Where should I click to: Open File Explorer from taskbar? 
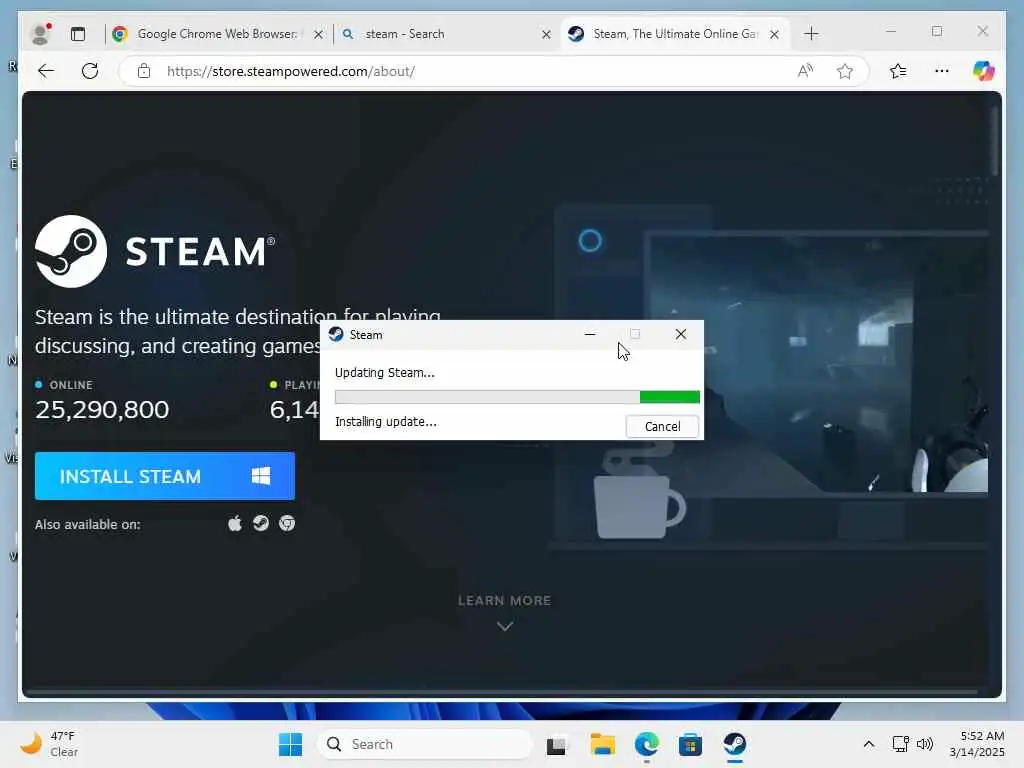(x=602, y=744)
